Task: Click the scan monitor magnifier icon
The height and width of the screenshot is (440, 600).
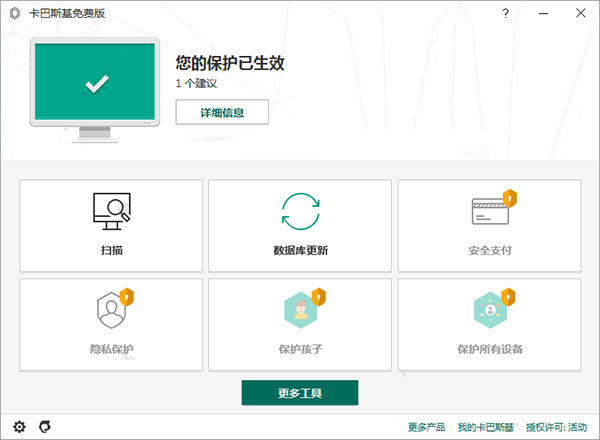Action: pos(111,211)
